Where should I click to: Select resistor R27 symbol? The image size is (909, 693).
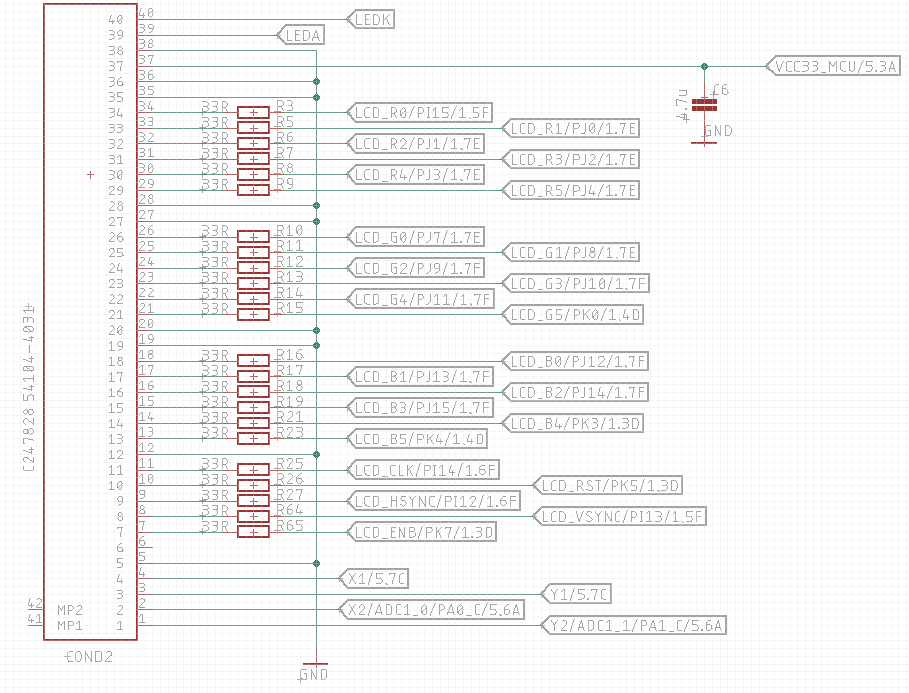(x=253, y=501)
